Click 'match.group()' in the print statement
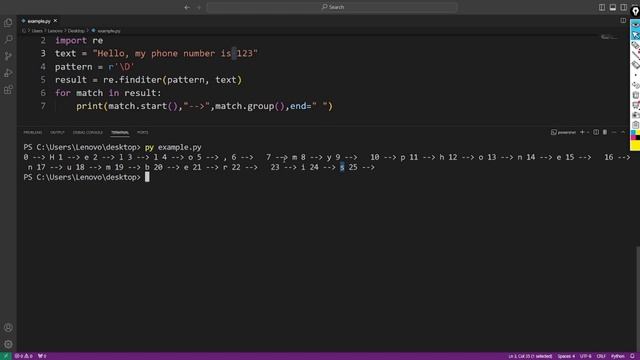Screen dimensions: 640x360 click(250, 106)
